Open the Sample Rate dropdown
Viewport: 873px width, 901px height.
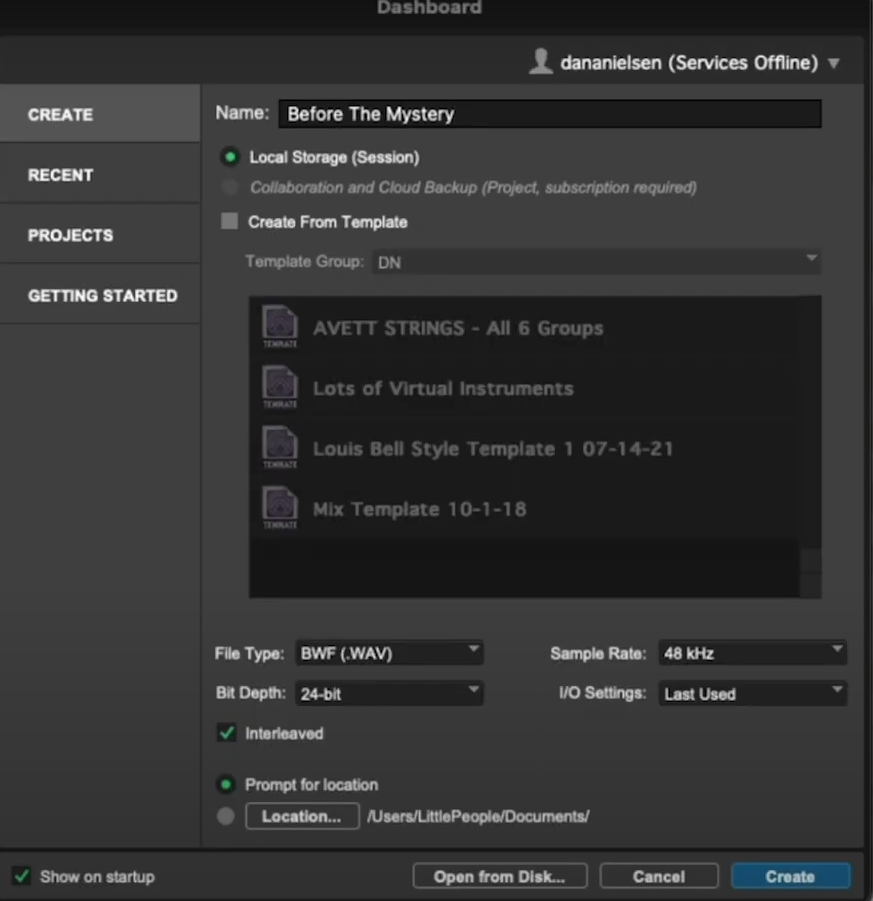click(x=752, y=653)
